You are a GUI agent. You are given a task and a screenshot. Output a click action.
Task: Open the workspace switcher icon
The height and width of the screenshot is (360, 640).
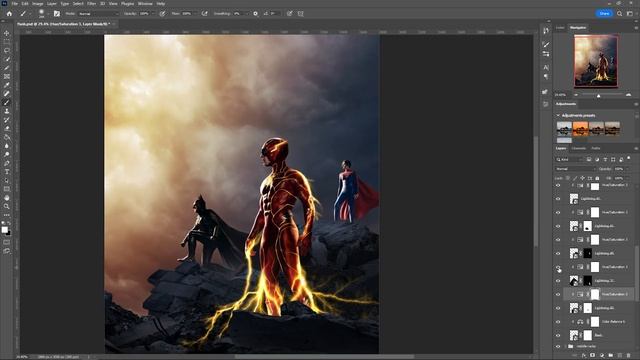[630, 13]
